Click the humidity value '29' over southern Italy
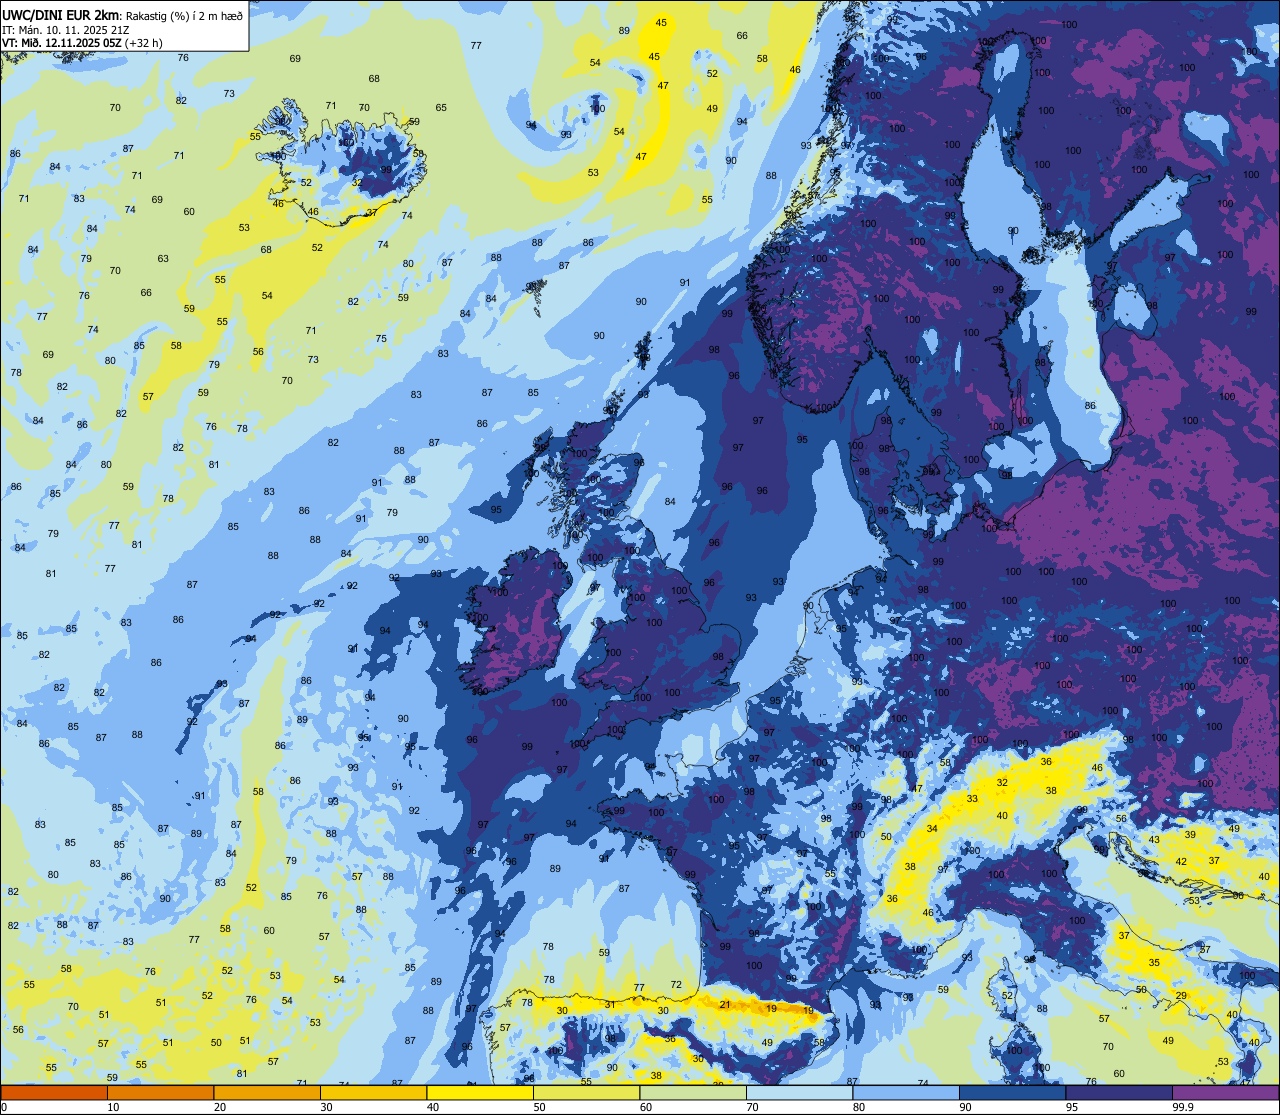The height and width of the screenshot is (1115, 1280). [1181, 995]
